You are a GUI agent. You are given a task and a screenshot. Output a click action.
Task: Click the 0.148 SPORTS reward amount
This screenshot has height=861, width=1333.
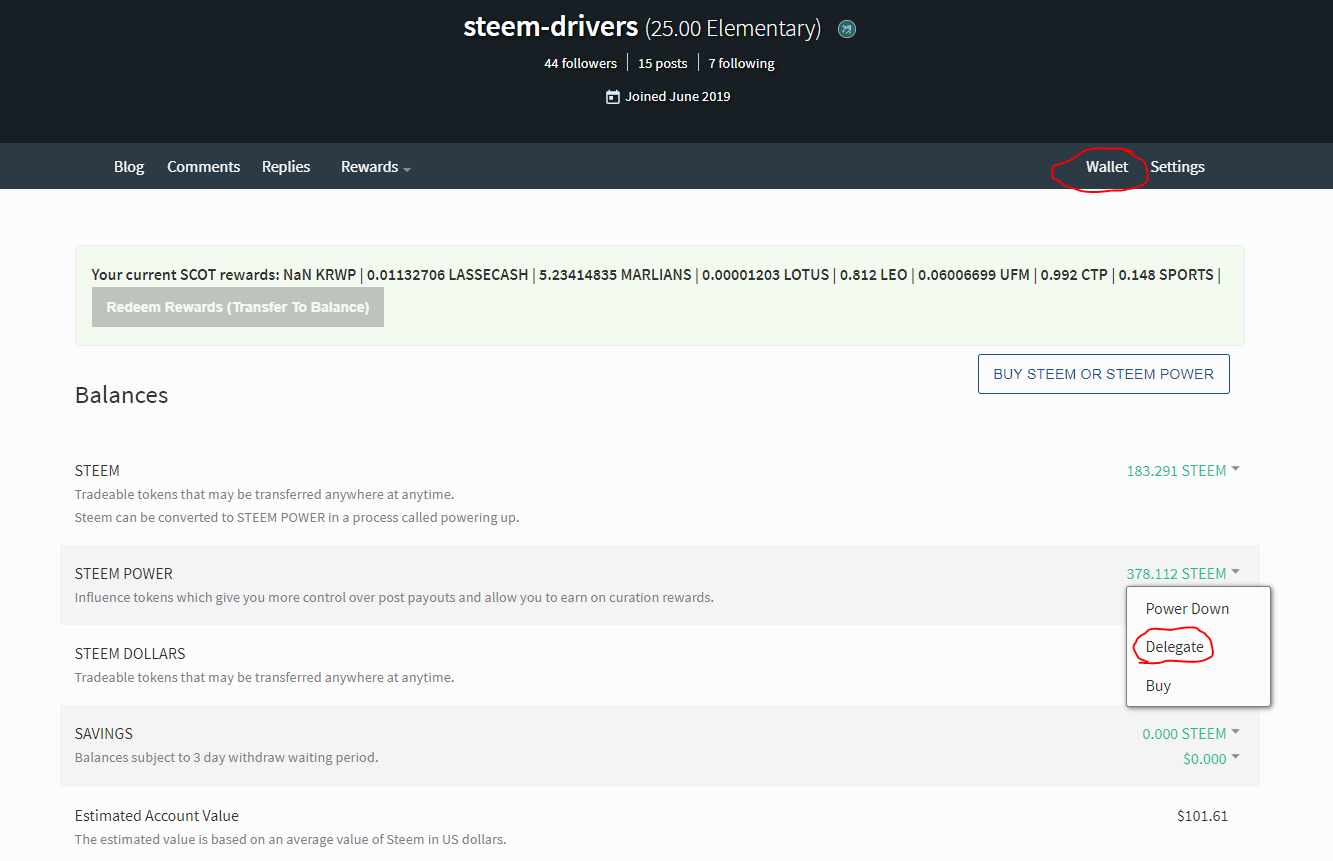tap(1166, 275)
